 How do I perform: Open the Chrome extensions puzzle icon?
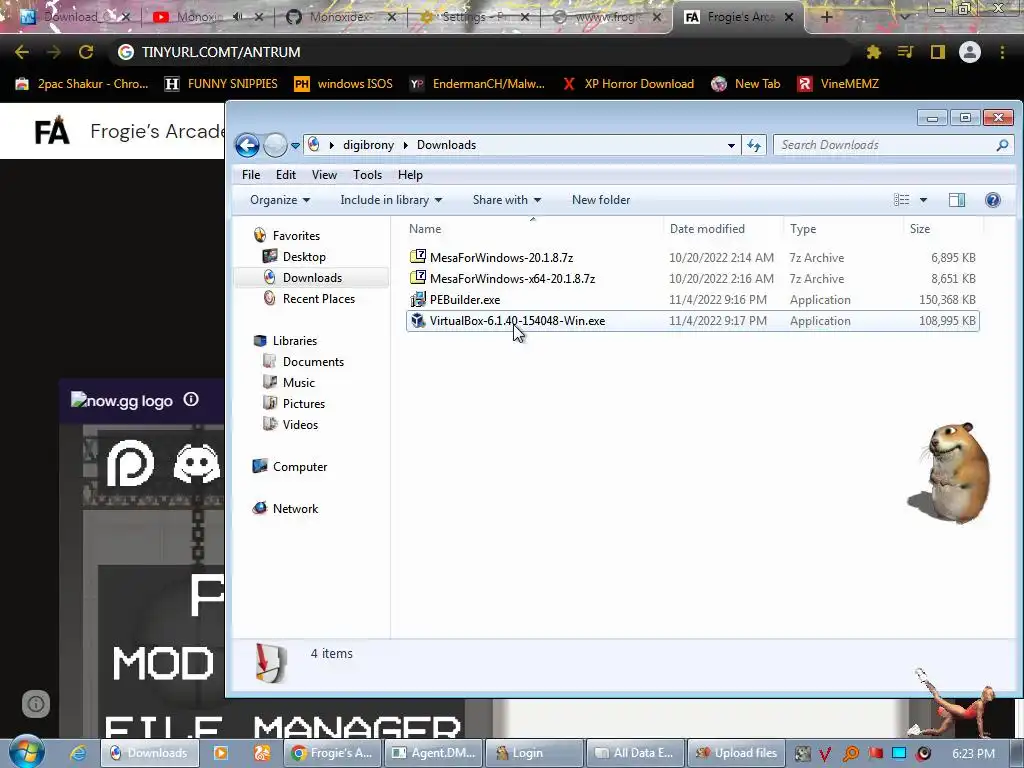coord(873,52)
